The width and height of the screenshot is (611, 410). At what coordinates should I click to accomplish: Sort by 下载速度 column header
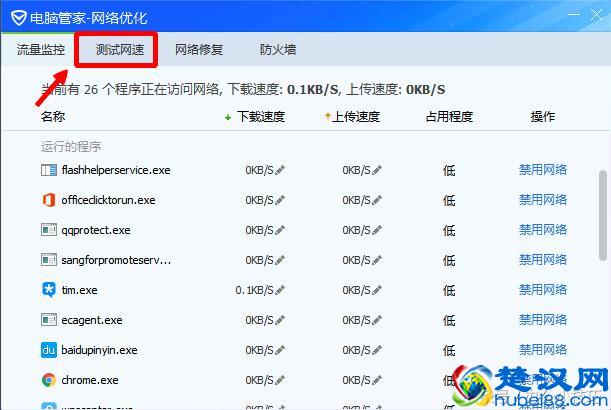(261, 117)
